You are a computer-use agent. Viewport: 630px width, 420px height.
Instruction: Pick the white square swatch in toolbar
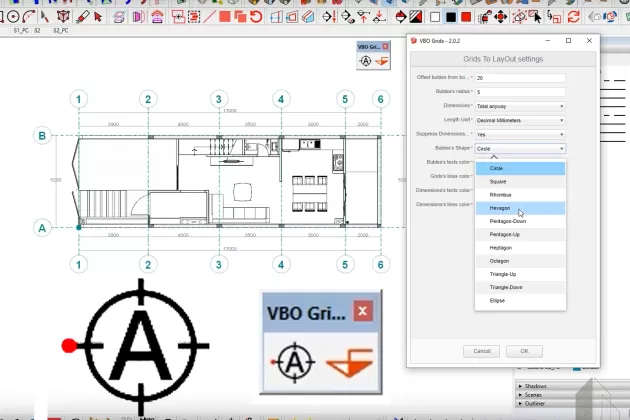coord(435,17)
